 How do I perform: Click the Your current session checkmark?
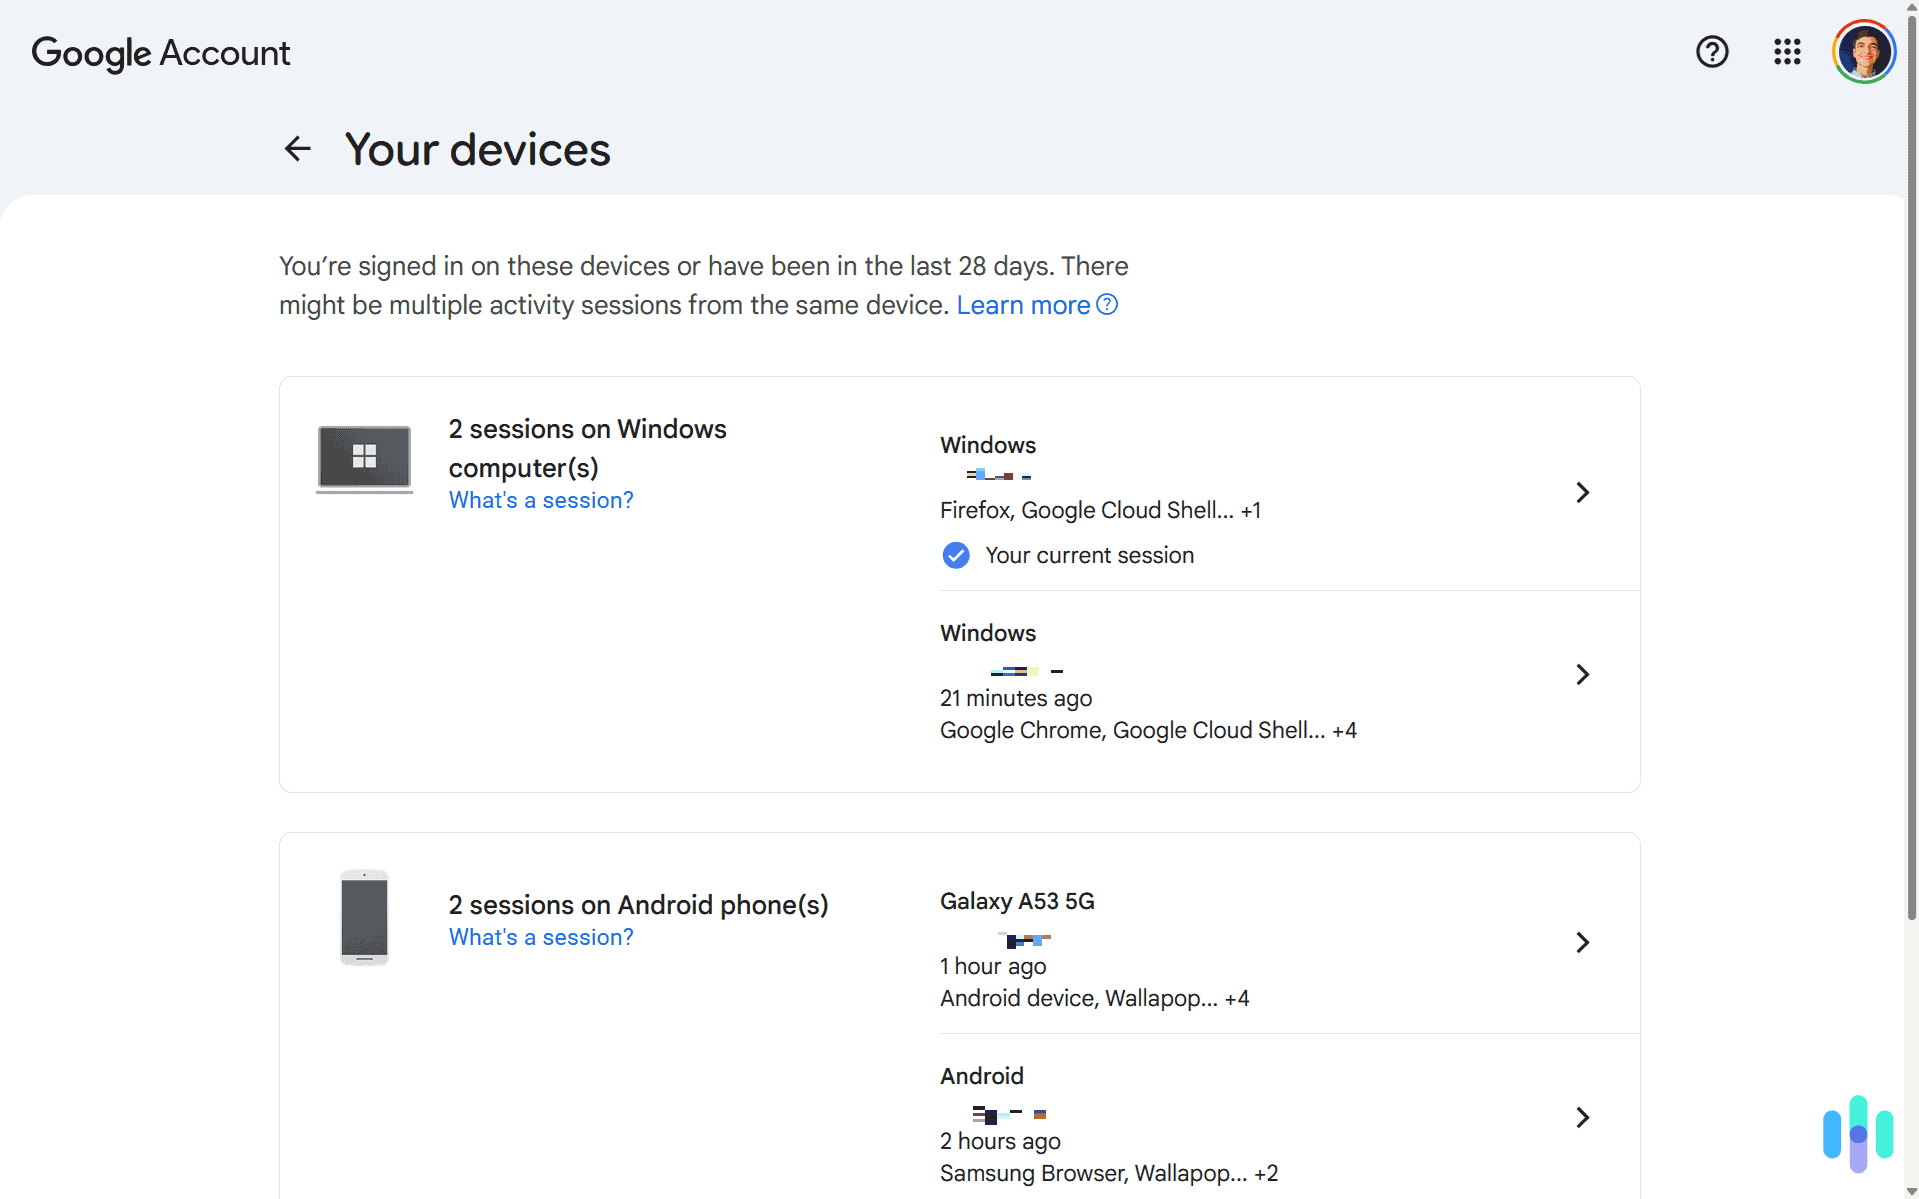955,555
